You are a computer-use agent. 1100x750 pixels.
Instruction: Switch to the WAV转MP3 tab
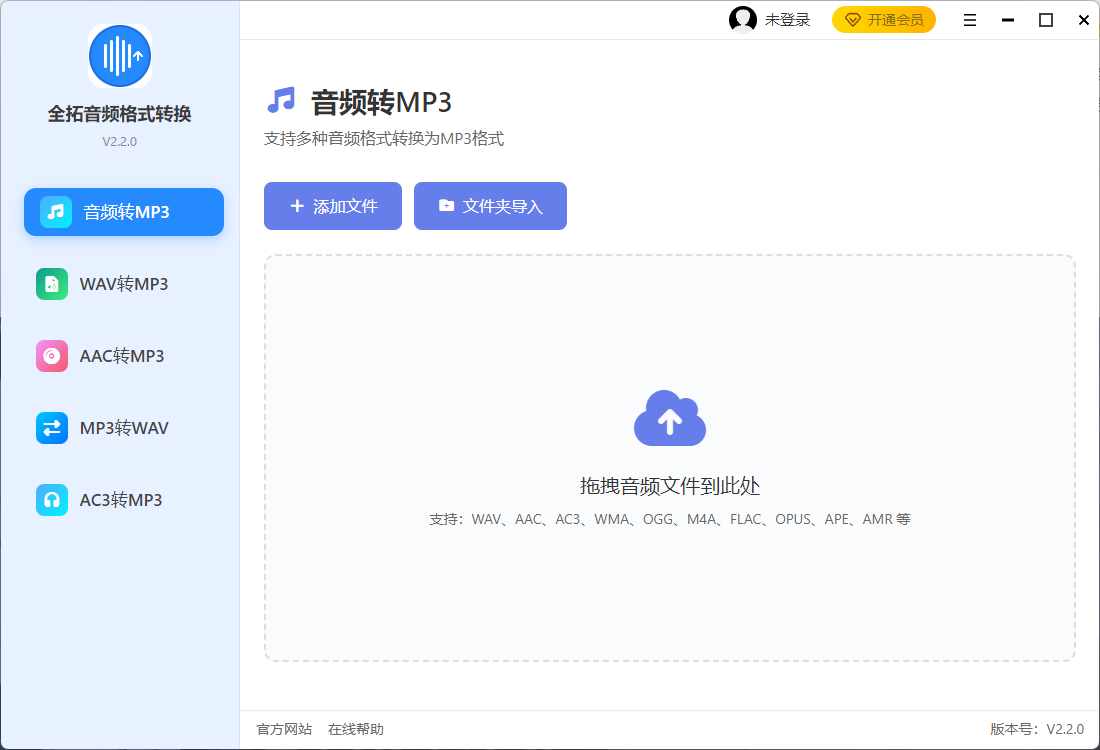click(124, 284)
